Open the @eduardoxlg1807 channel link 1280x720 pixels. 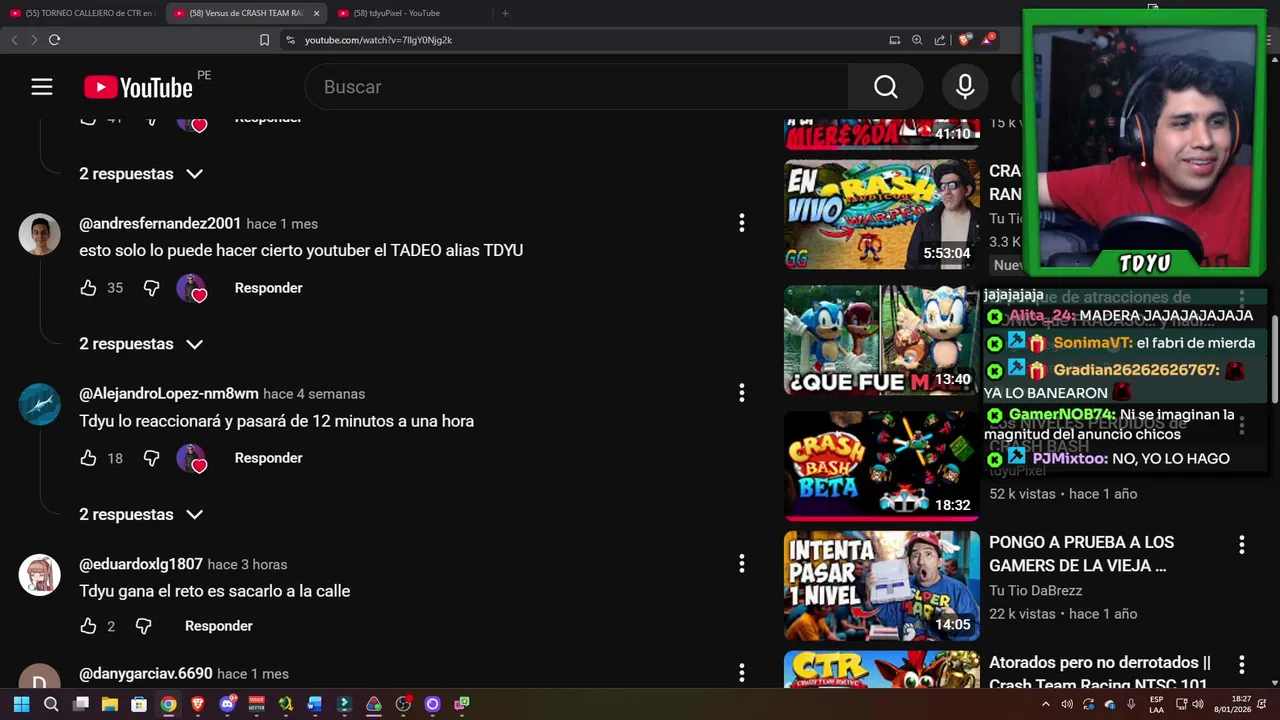(x=141, y=564)
